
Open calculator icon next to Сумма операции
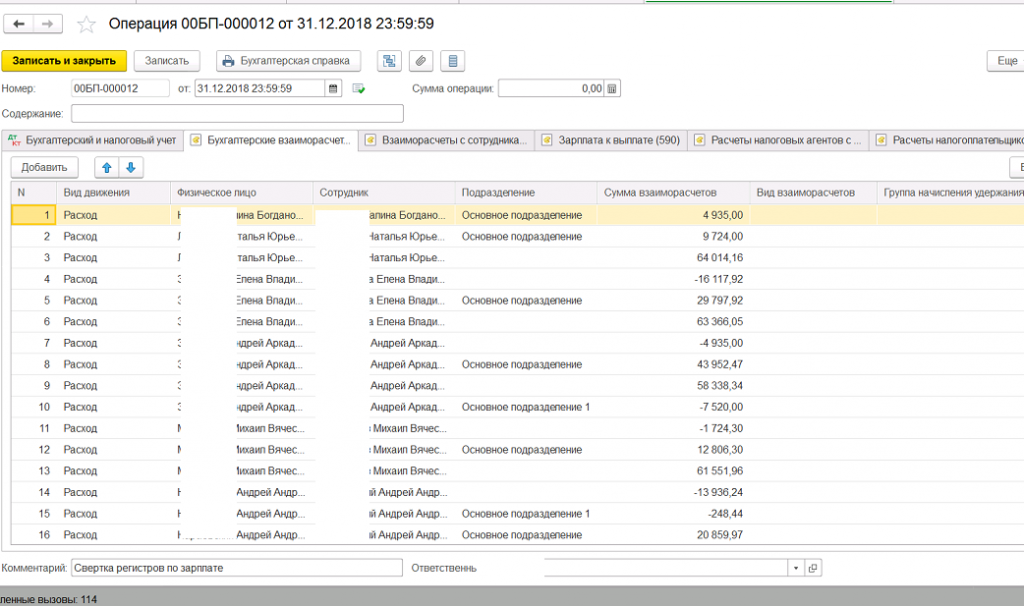coord(612,88)
